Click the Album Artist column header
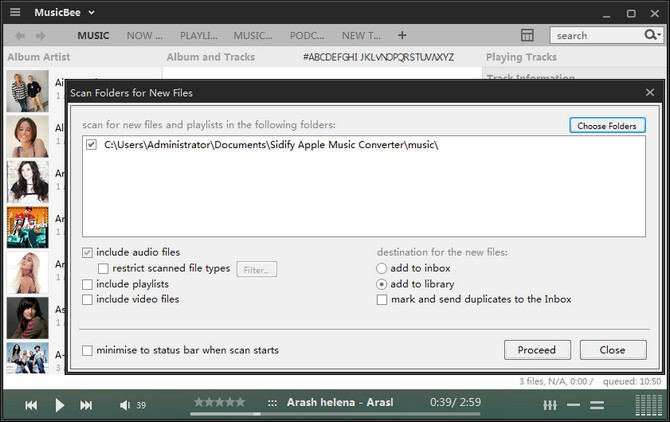Viewport: 670px width, 422px height. (x=39, y=57)
